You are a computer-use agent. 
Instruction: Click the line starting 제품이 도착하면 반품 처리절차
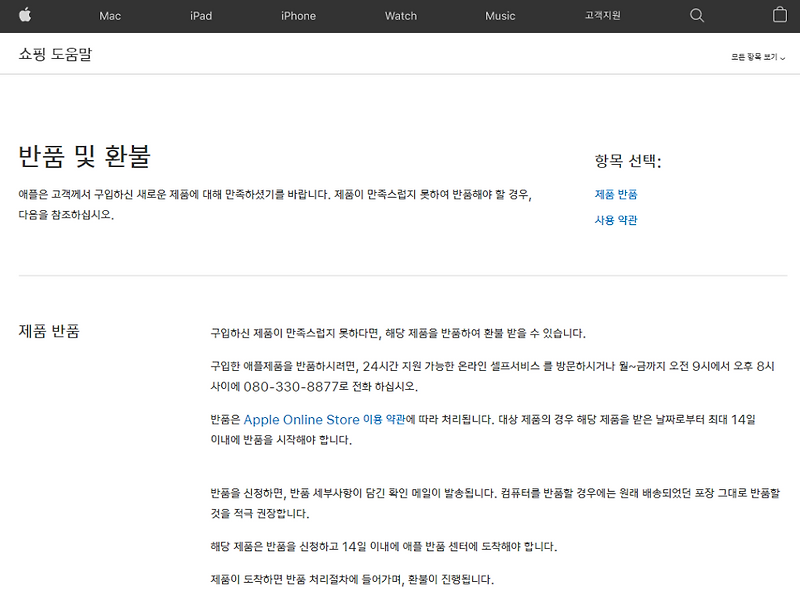(352, 579)
